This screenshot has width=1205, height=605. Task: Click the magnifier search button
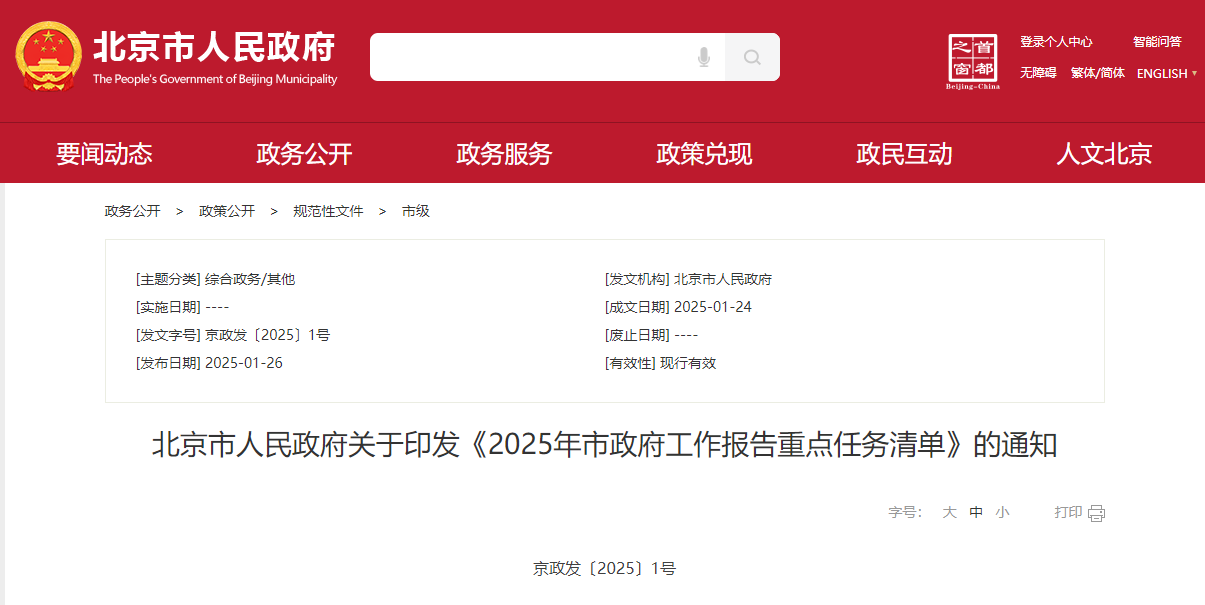752,57
